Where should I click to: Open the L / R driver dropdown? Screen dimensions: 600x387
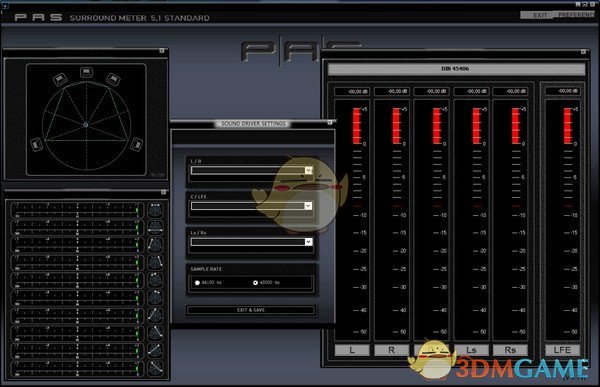(x=308, y=170)
